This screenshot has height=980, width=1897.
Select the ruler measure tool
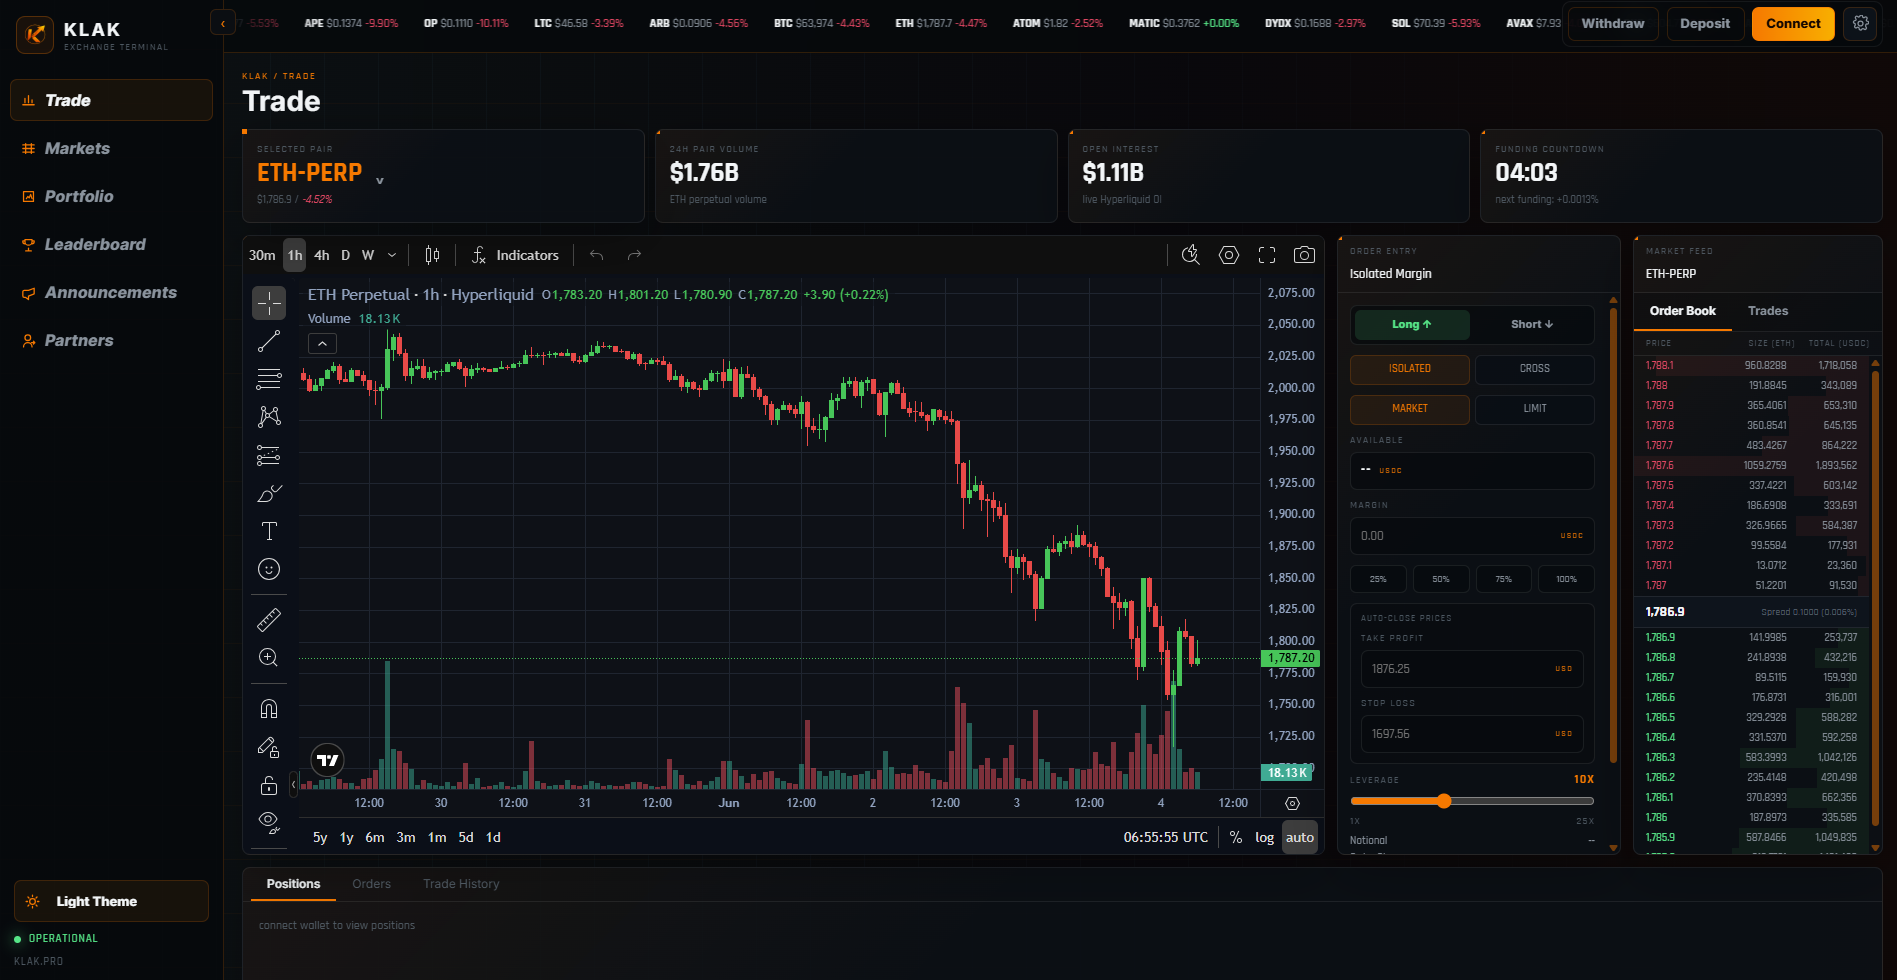pyautogui.click(x=269, y=620)
